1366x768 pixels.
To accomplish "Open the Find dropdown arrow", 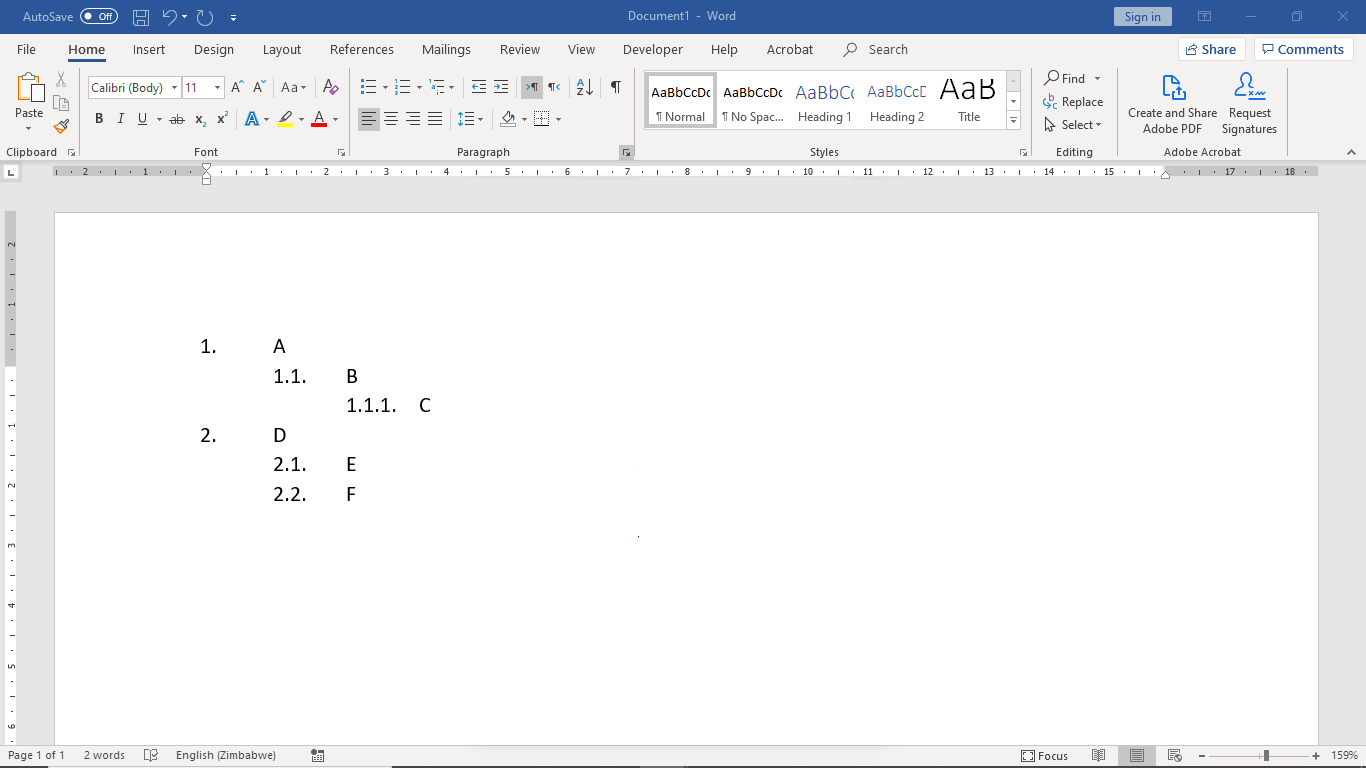I will pyautogui.click(x=1097, y=78).
